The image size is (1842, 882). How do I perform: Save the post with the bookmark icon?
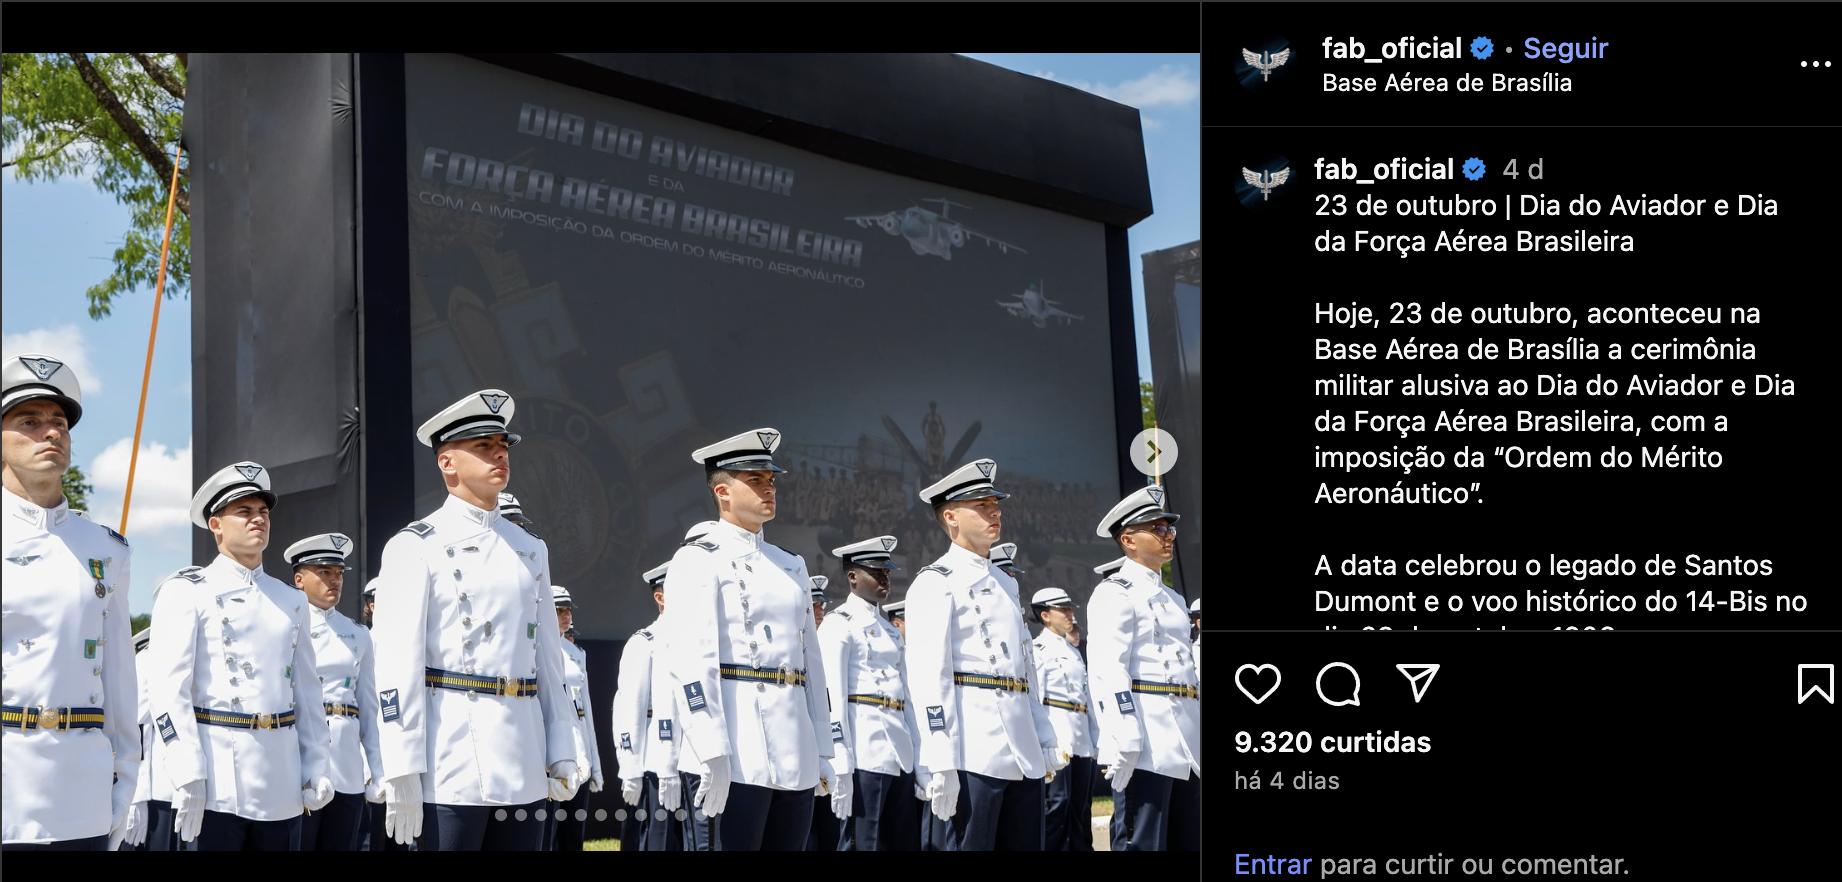pos(1815,684)
